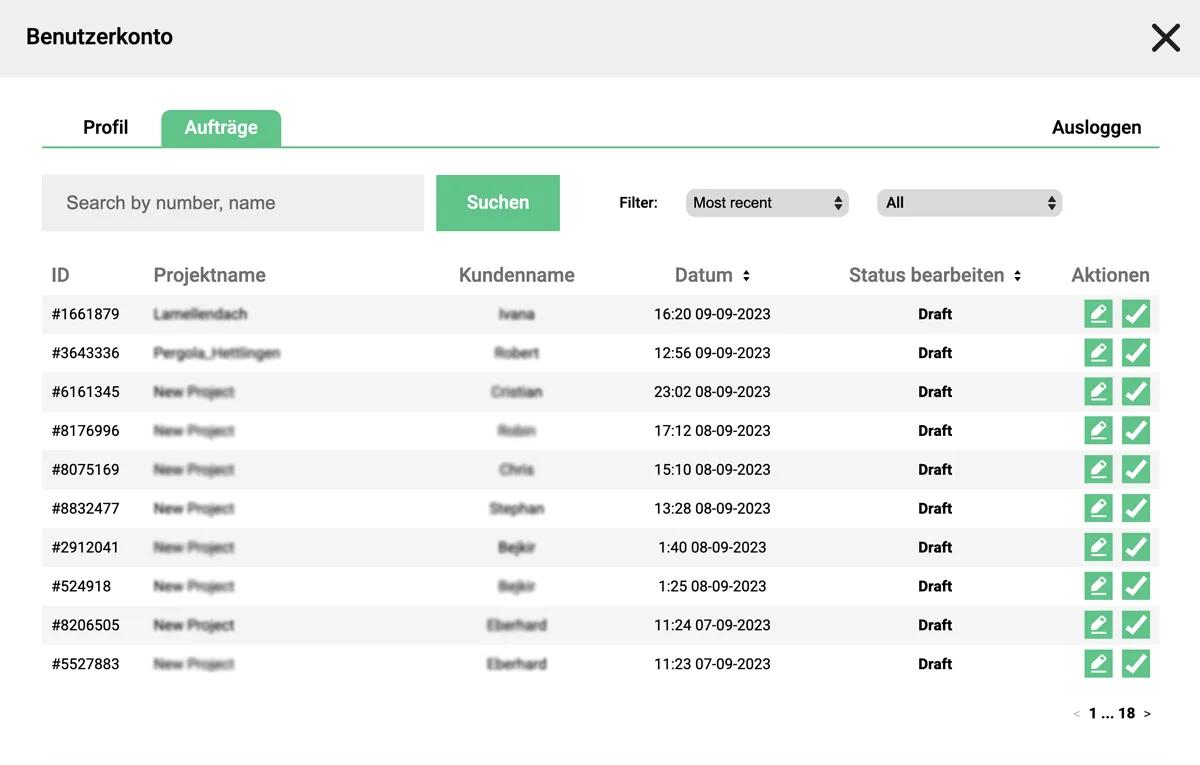Screen dimensions: 1200x765
Task: Open edit icon for order #8832477
Action: coord(1098,509)
